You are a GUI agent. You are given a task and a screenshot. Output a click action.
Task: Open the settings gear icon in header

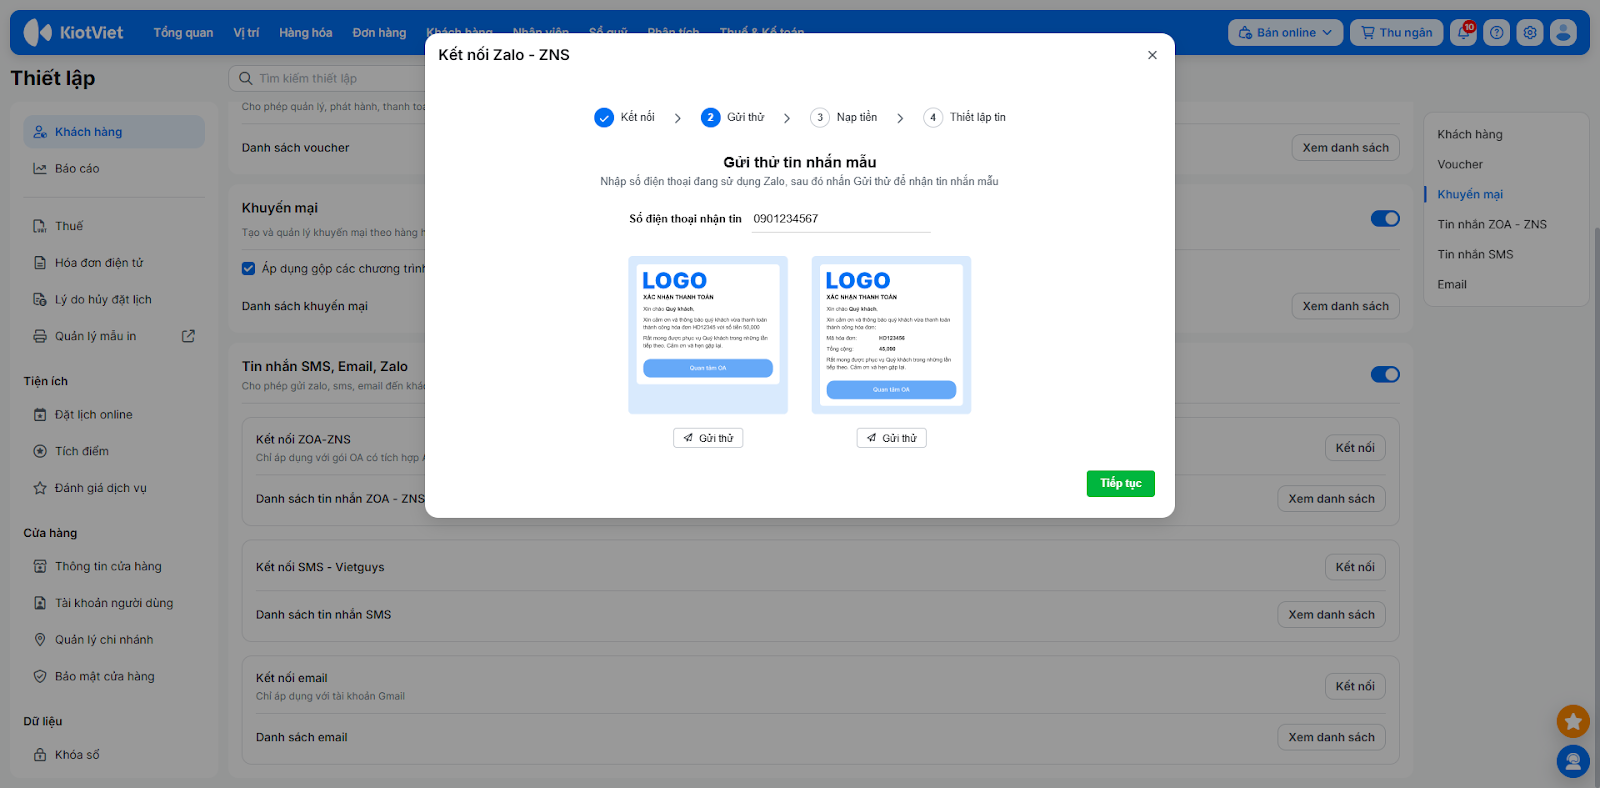click(1530, 33)
